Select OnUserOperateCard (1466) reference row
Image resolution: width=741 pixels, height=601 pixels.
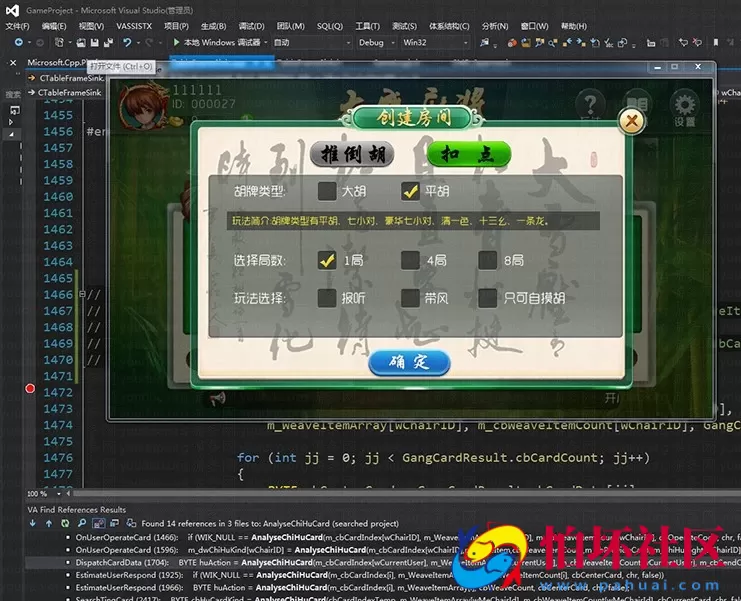[383, 537]
